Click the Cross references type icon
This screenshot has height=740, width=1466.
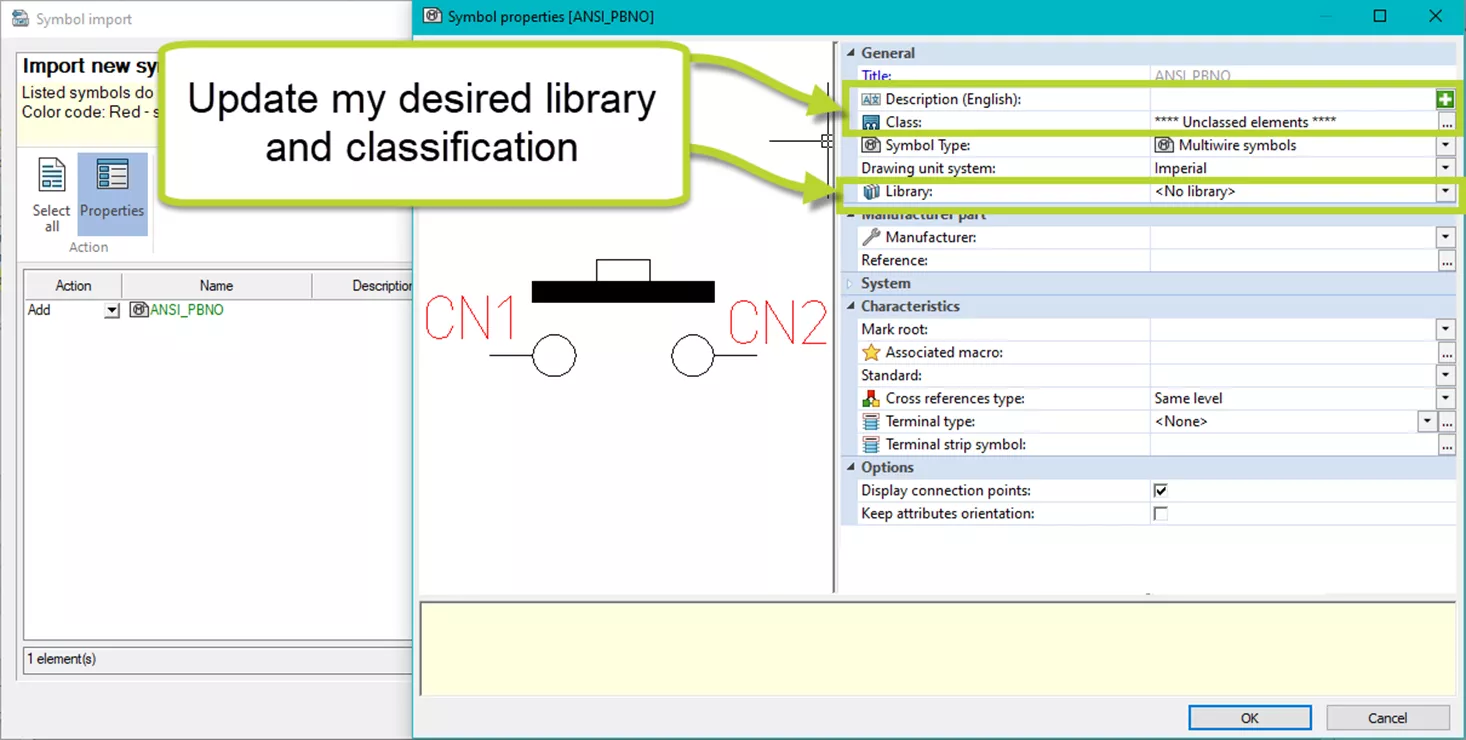click(x=871, y=398)
